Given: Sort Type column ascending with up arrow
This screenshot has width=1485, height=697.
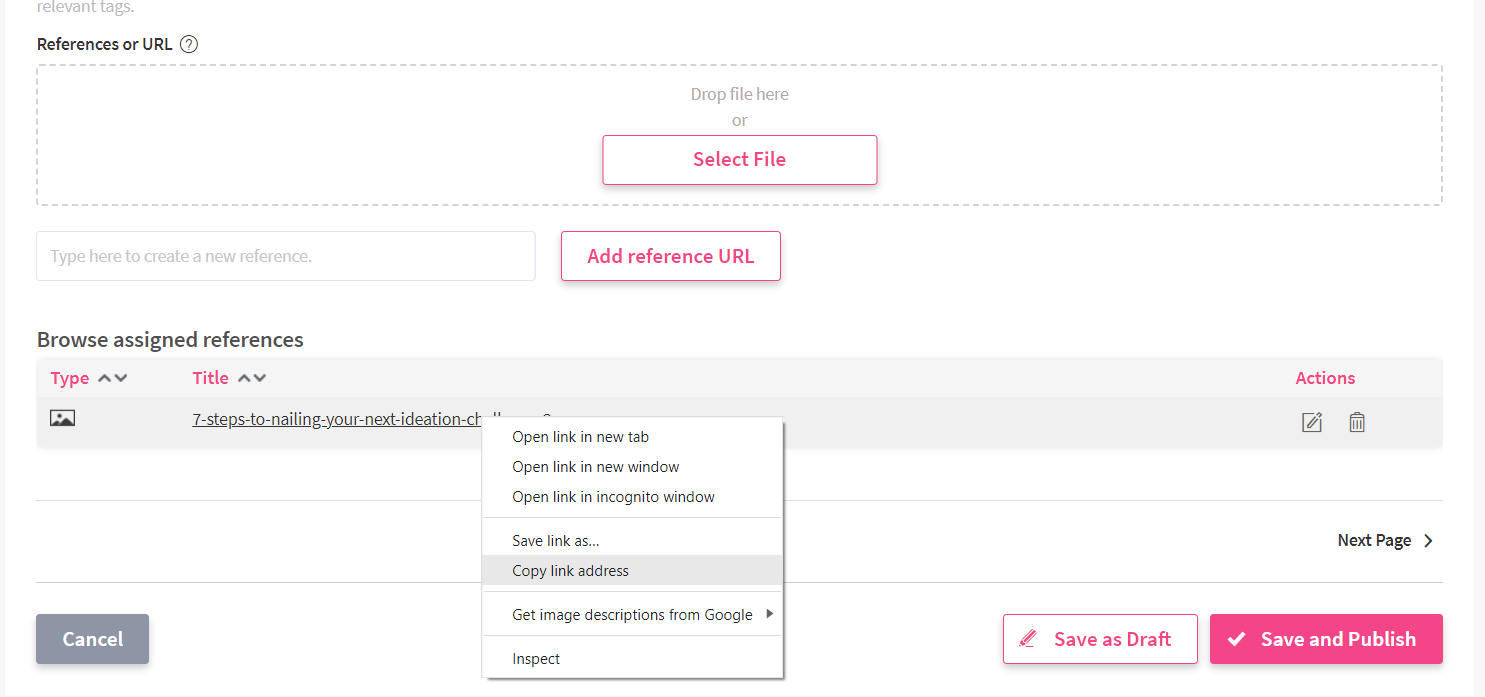Looking at the screenshot, I should (x=104, y=378).
